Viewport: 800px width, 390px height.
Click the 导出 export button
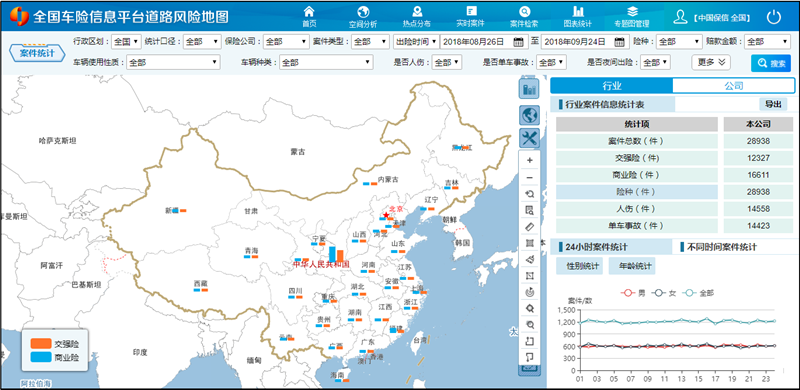773,104
